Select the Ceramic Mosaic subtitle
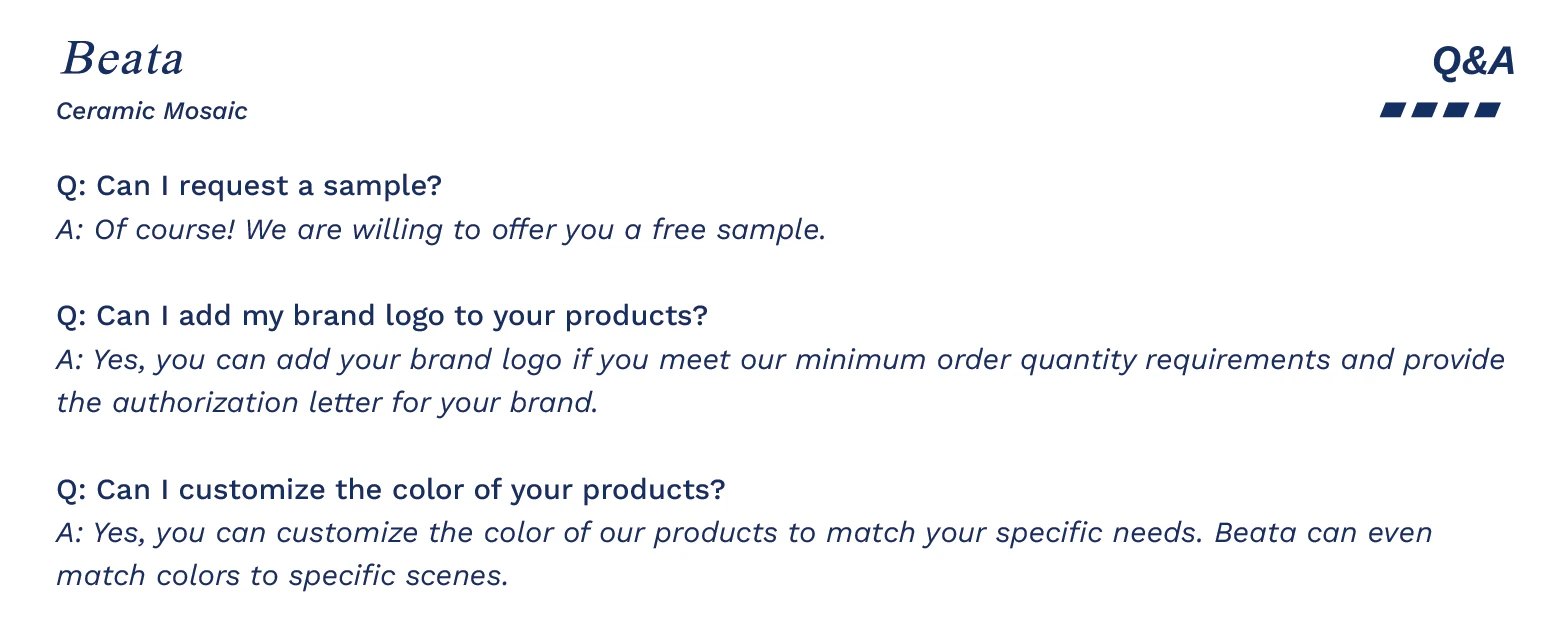 click(x=152, y=111)
